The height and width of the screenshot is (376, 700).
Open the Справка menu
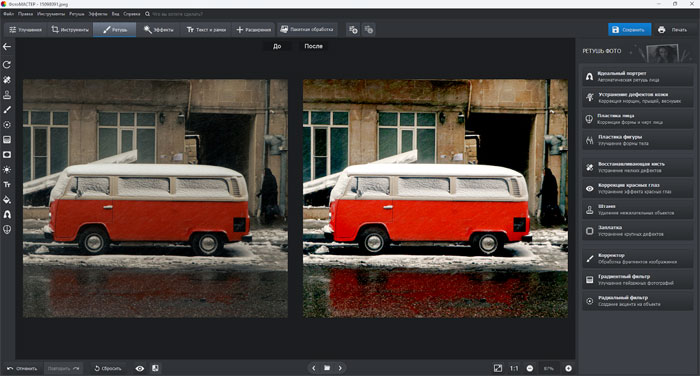point(132,14)
